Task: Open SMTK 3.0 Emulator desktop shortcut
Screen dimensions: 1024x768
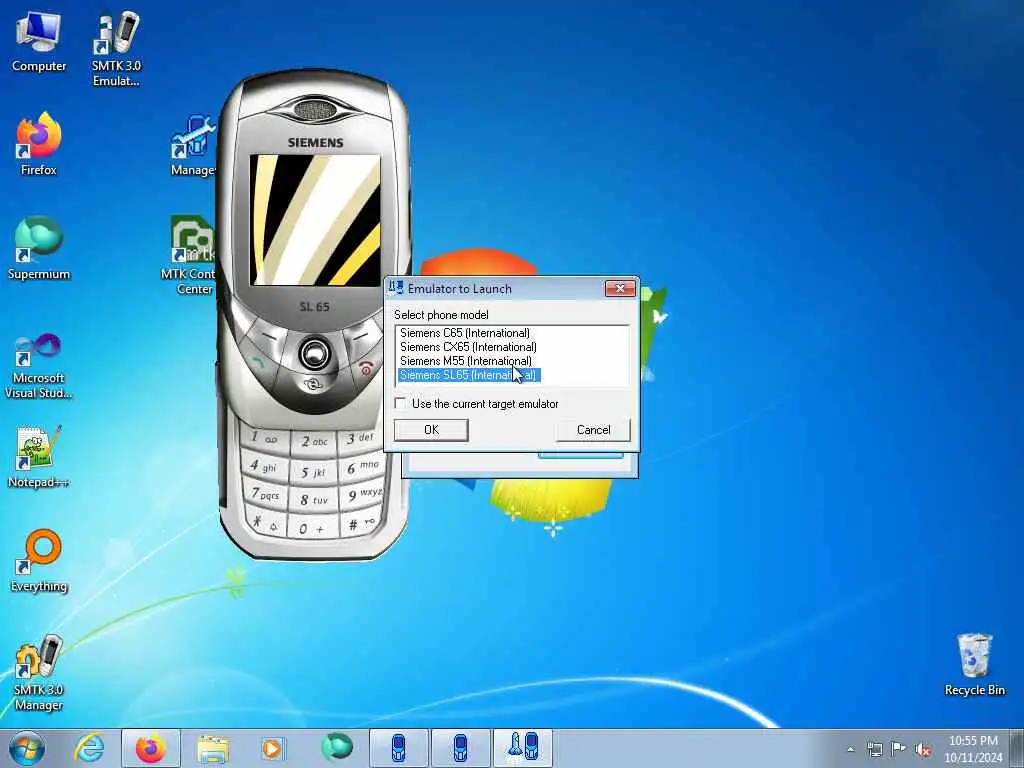Action: [x=116, y=48]
